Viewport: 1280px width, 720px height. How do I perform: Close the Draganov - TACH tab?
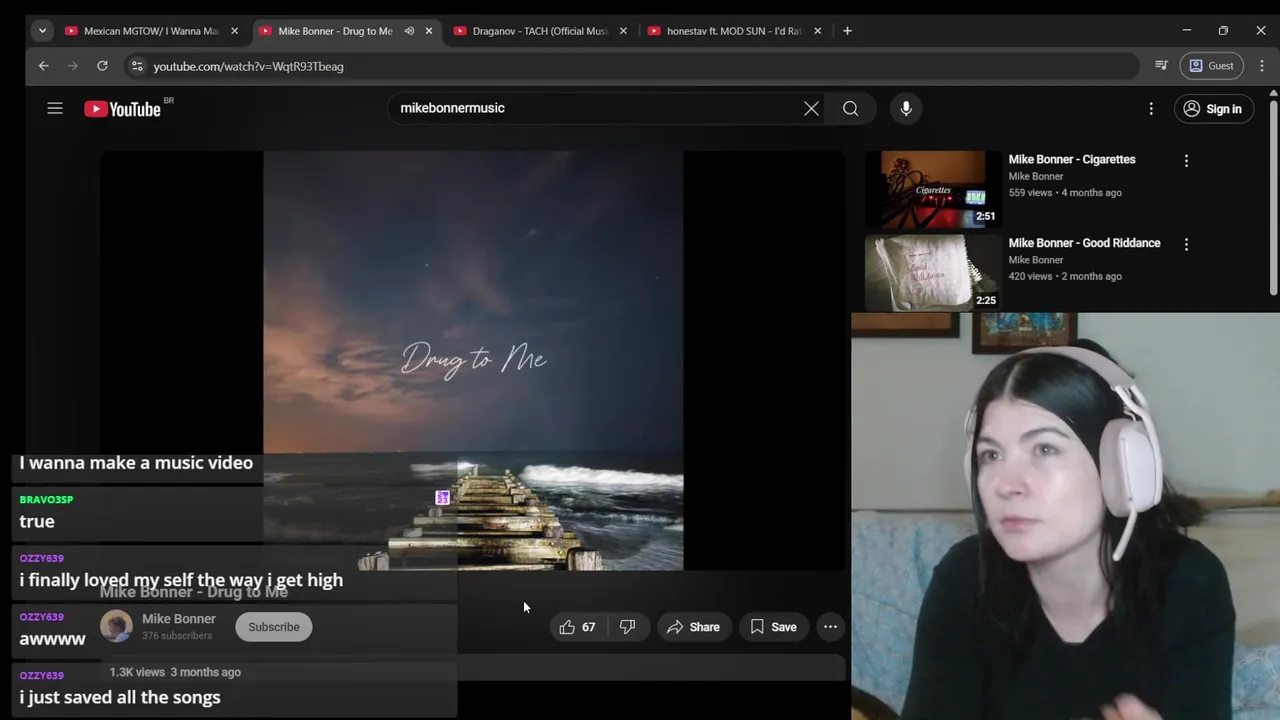pos(623,31)
